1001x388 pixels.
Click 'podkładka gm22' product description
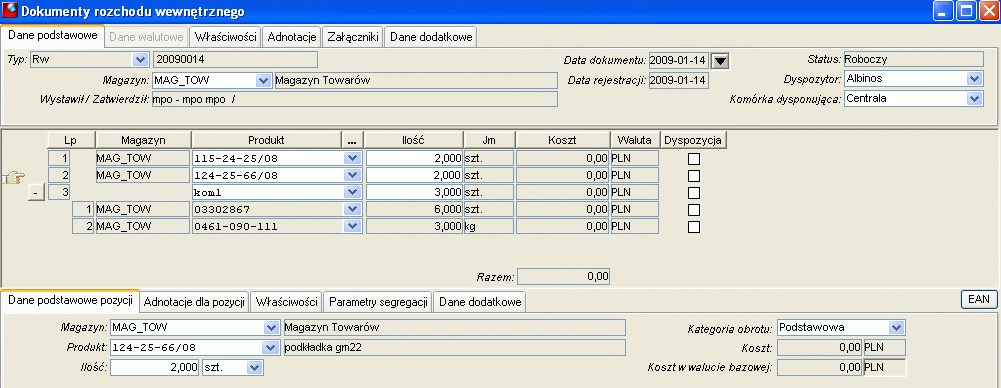click(454, 348)
